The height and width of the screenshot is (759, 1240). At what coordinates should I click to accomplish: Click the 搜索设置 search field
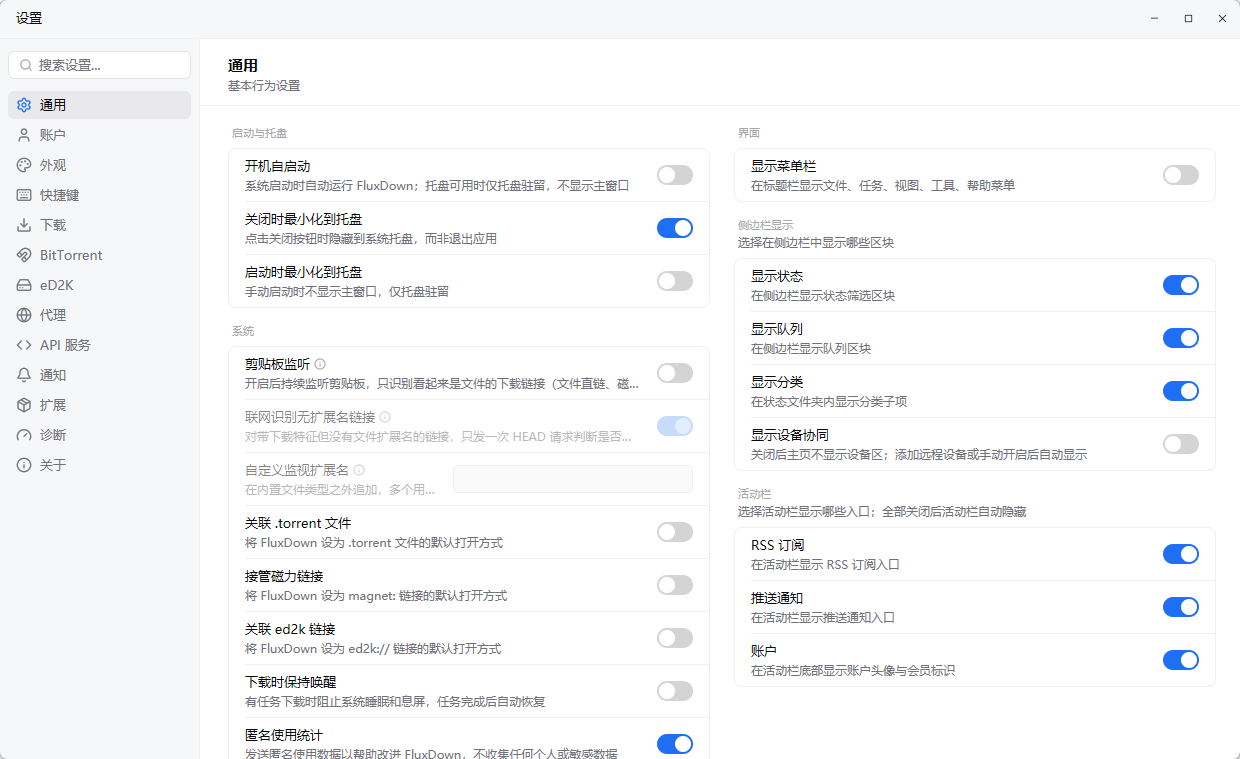[99, 65]
